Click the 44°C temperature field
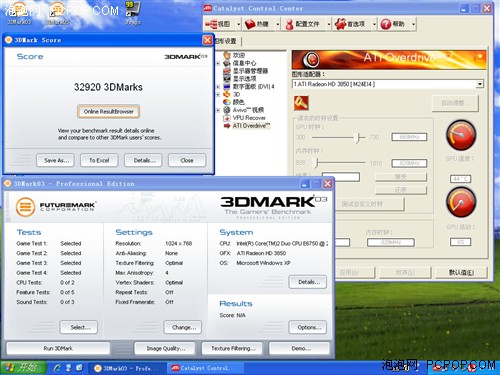The image size is (500, 375). pyautogui.click(x=461, y=179)
